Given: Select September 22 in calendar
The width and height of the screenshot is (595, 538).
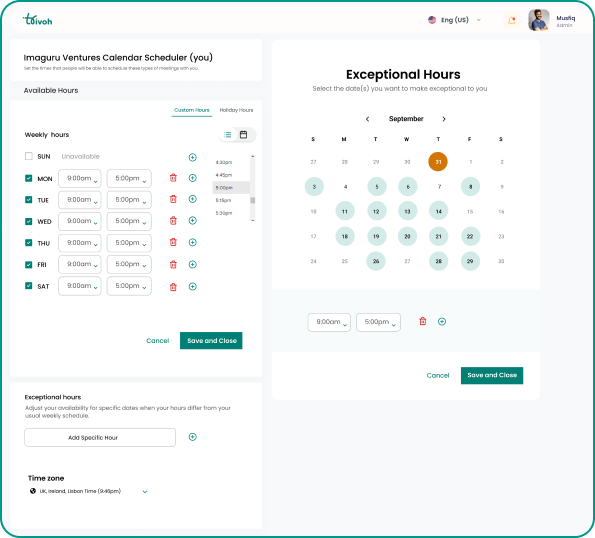Looking at the screenshot, I should (x=470, y=236).
